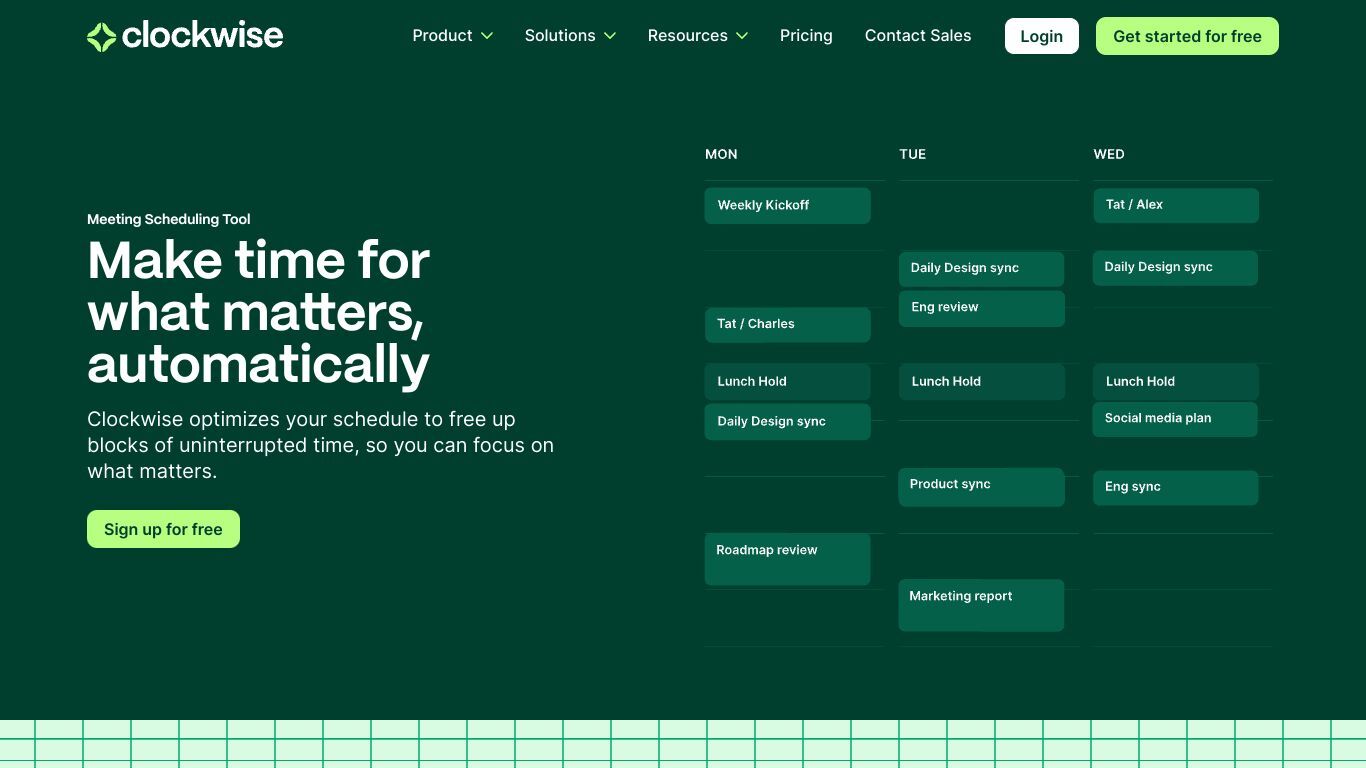The image size is (1366, 768).
Task: Select the Eng sync event
Action: 1175,488
